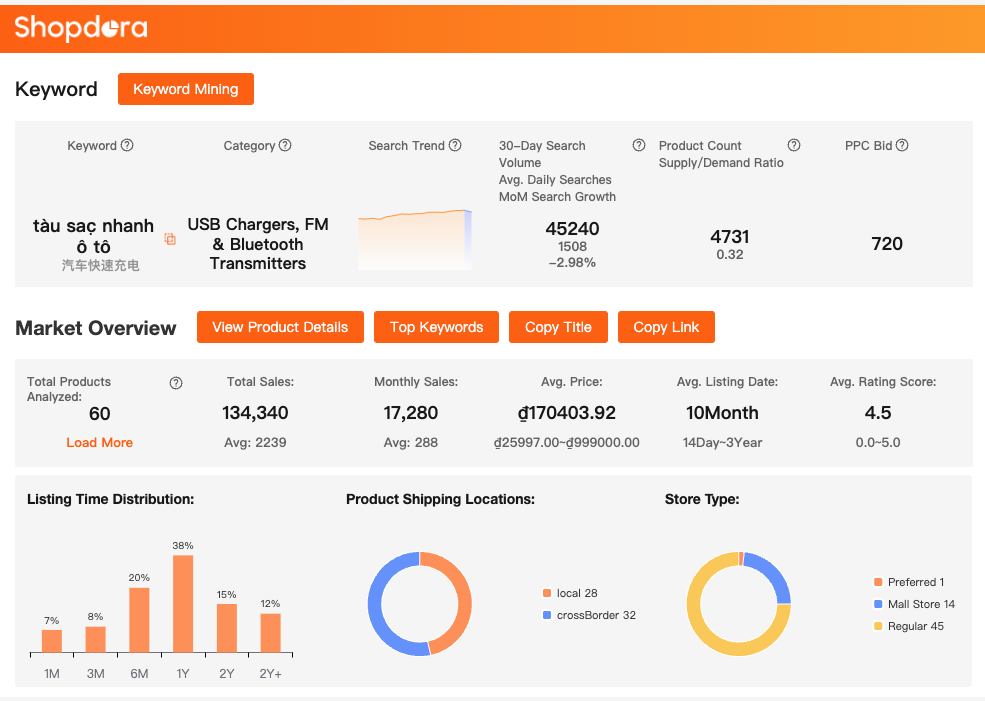Screen dimensions: 985x701
Task: Copy the keyword using the copy icon
Action: pyautogui.click(x=170, y=239)
